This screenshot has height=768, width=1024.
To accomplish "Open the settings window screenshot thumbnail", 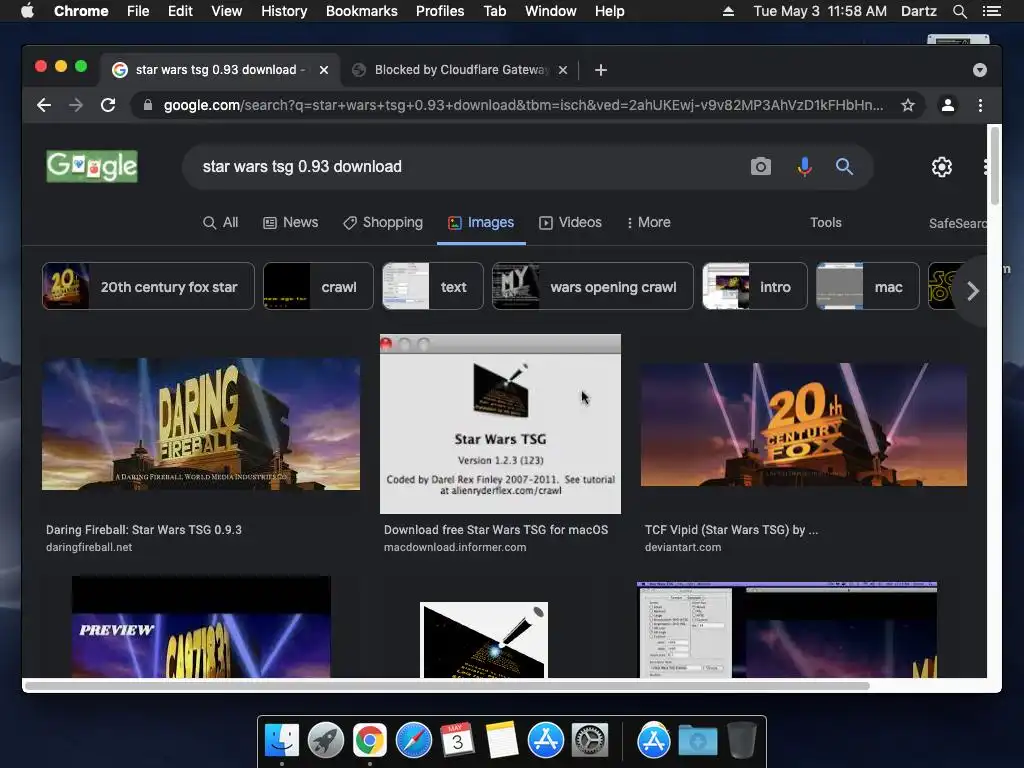I will [787, 630].
